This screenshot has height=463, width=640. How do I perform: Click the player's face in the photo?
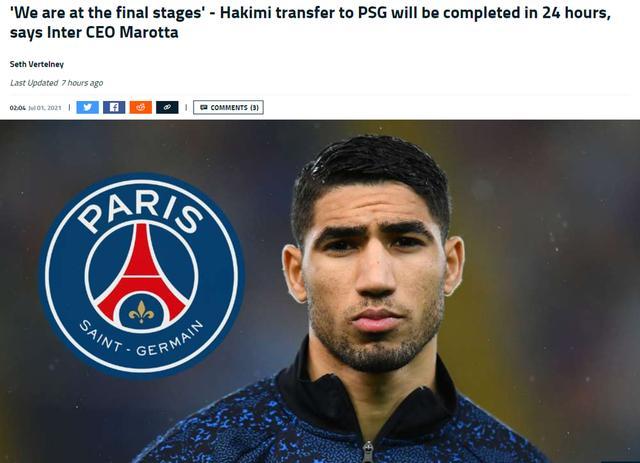[373, 274]
